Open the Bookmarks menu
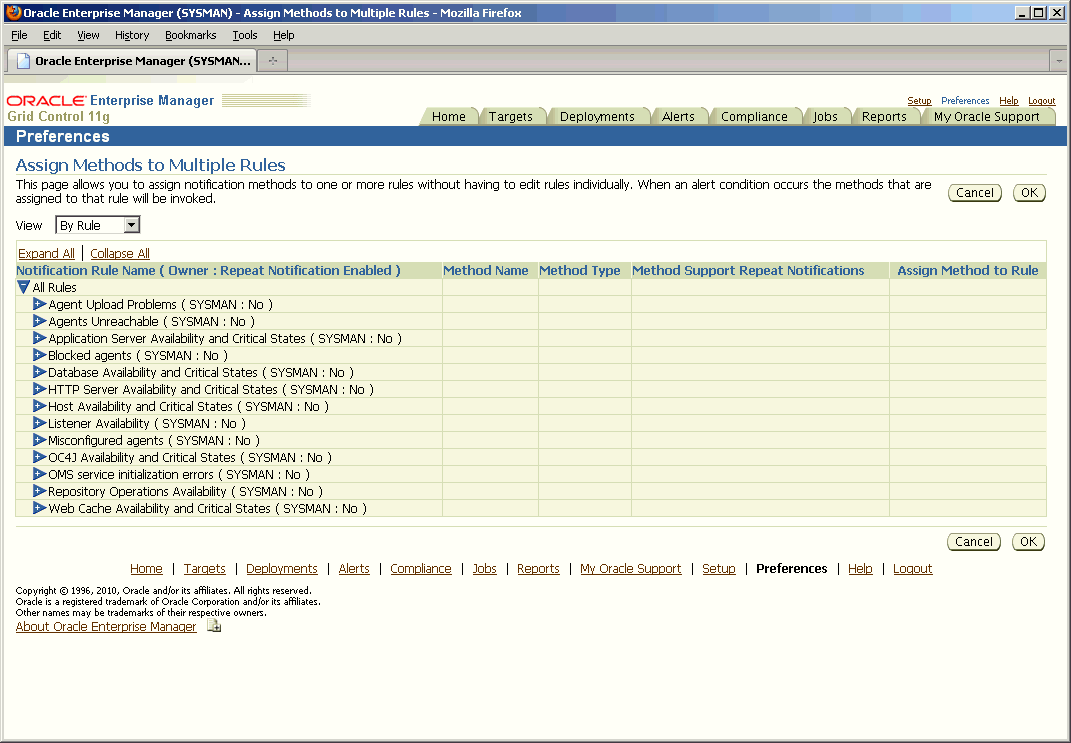This screenshot has height=743, width=1071. (191, 35)
